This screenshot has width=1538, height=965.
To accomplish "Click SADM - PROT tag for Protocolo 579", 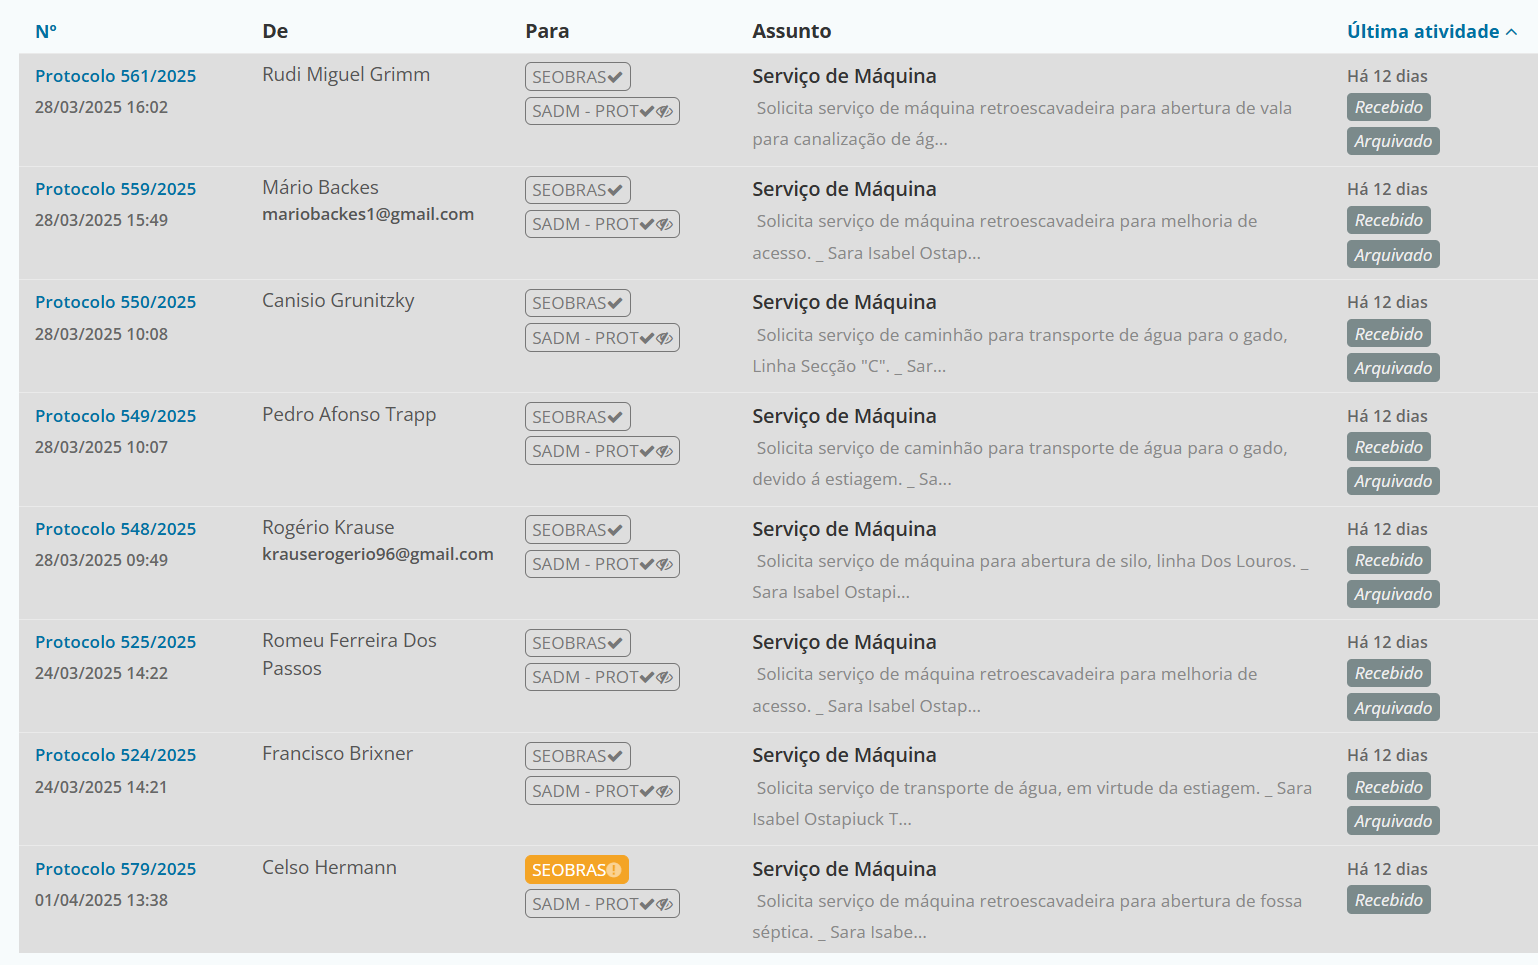I will pos(602,904).
